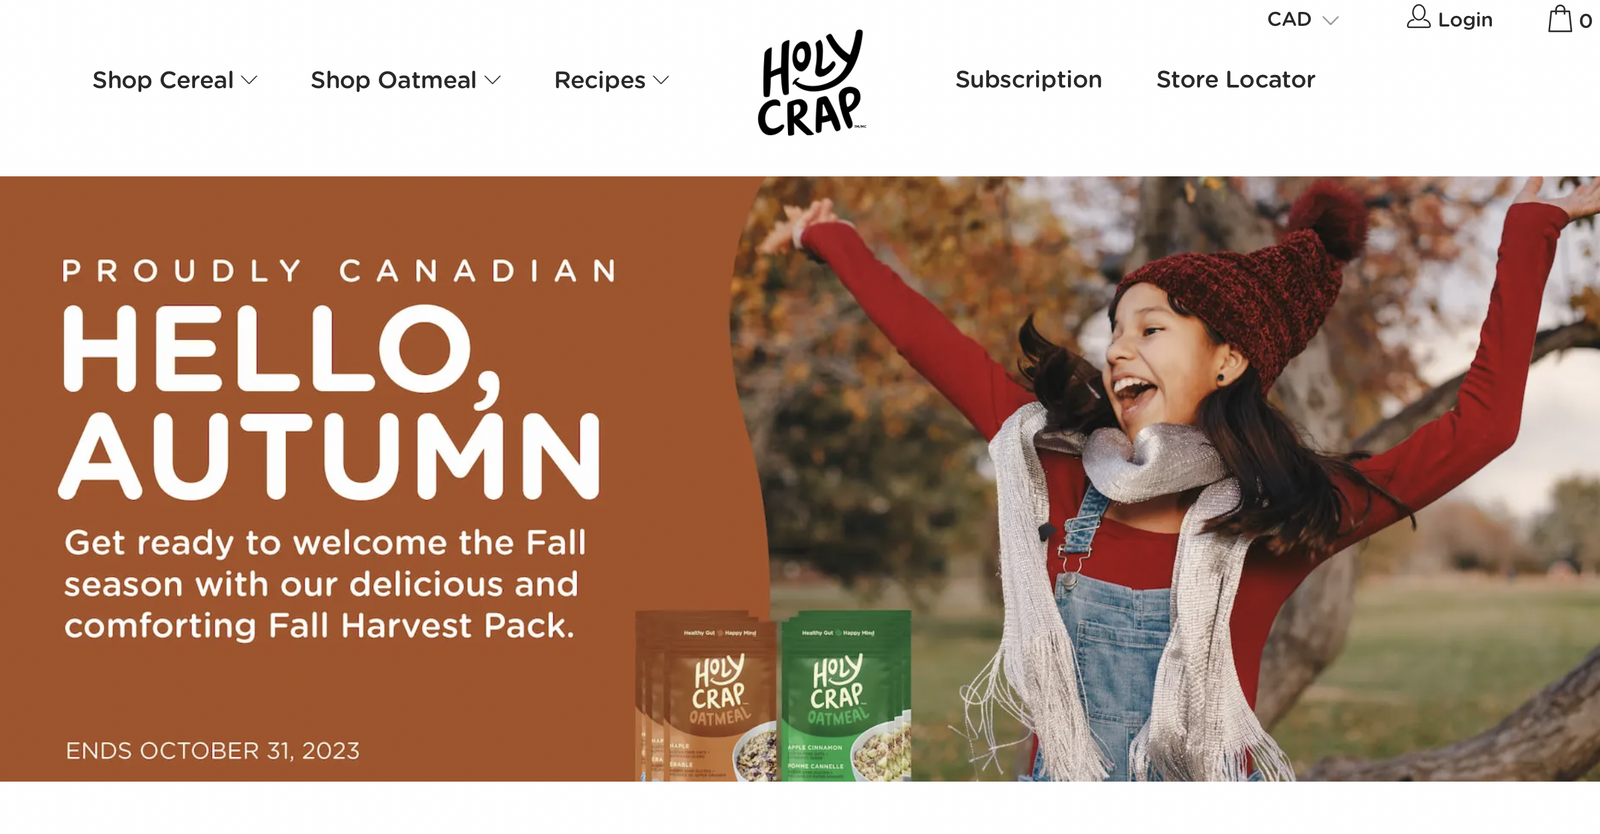Click the Hello, Autumn banner headline
This screenshot has height=834, width=1600.
pos(330,402)
